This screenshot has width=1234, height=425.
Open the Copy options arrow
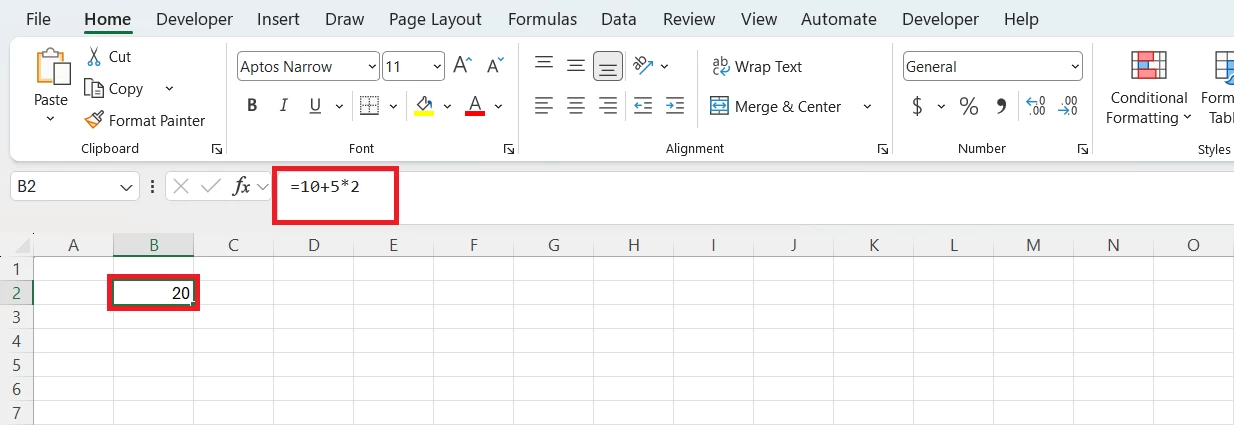[169, 89]
